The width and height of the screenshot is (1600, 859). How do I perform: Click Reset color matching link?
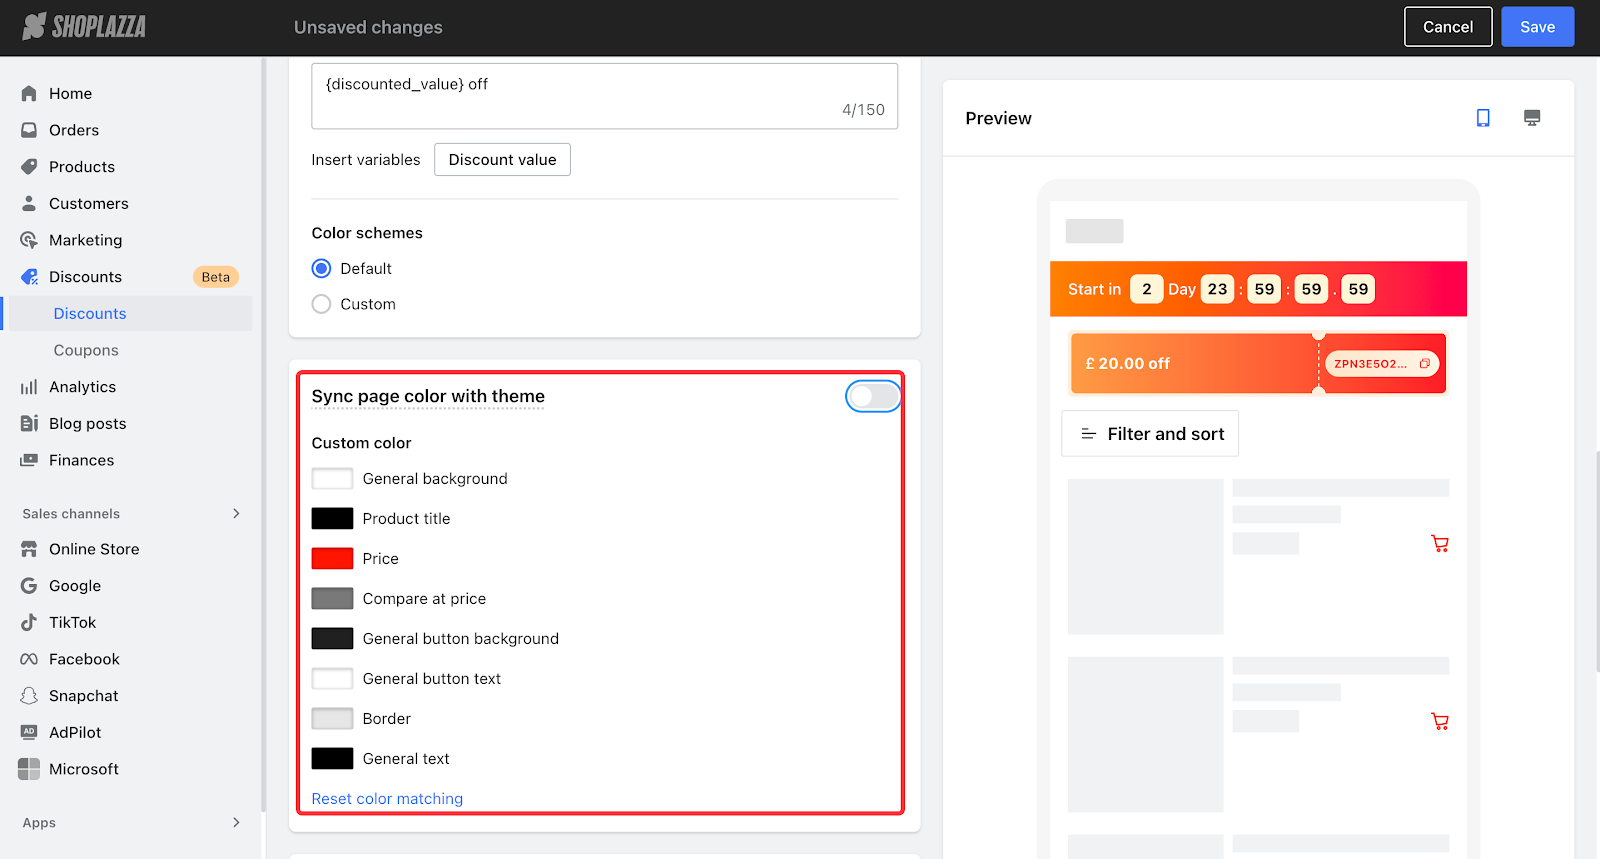(387, 798)
